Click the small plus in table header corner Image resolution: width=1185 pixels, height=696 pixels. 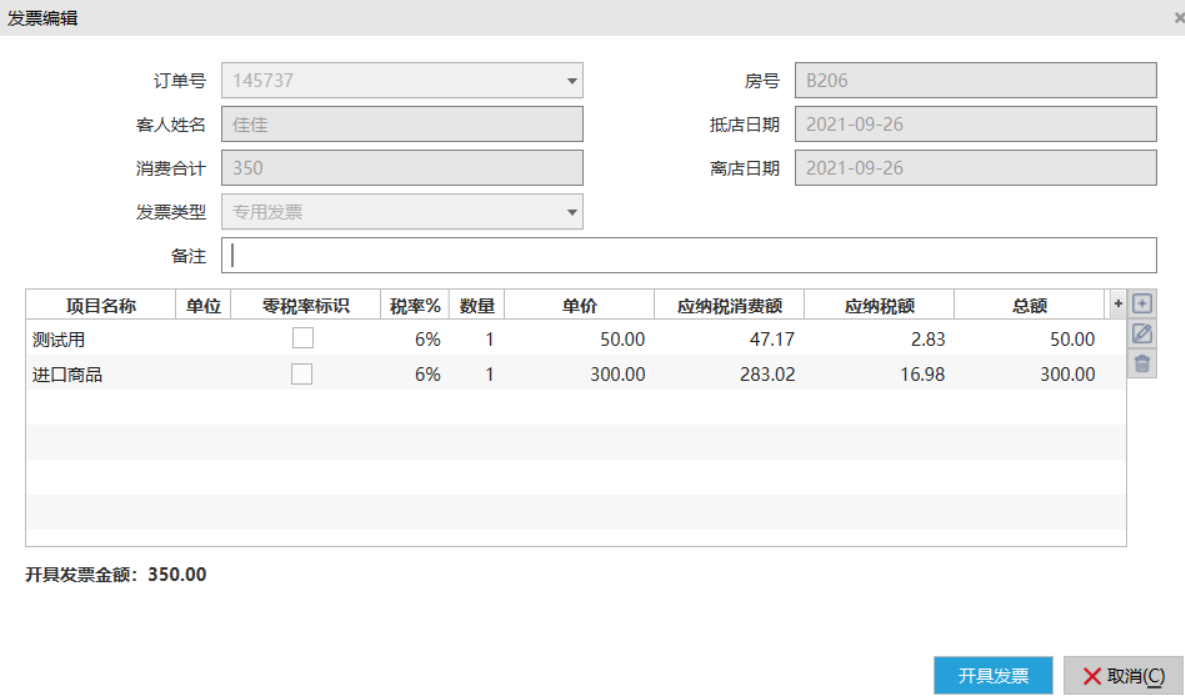point(1118,304)
